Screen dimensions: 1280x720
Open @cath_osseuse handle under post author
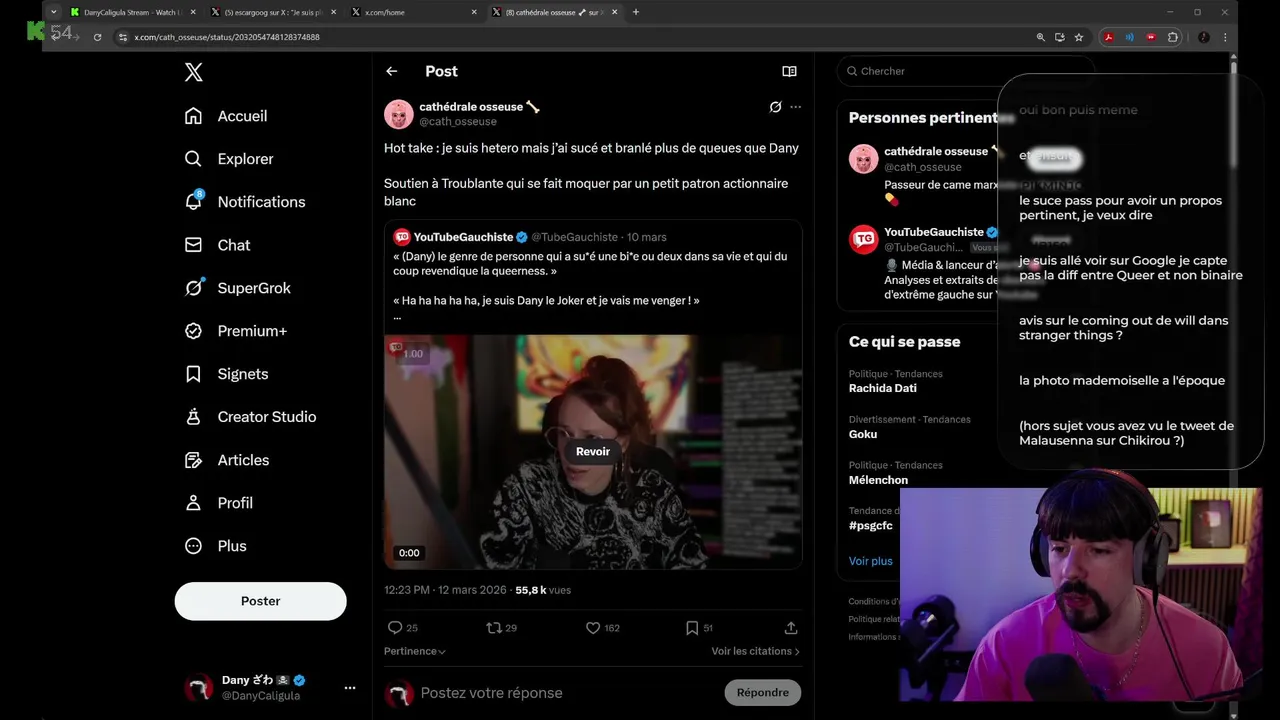(x=458, y=122)
